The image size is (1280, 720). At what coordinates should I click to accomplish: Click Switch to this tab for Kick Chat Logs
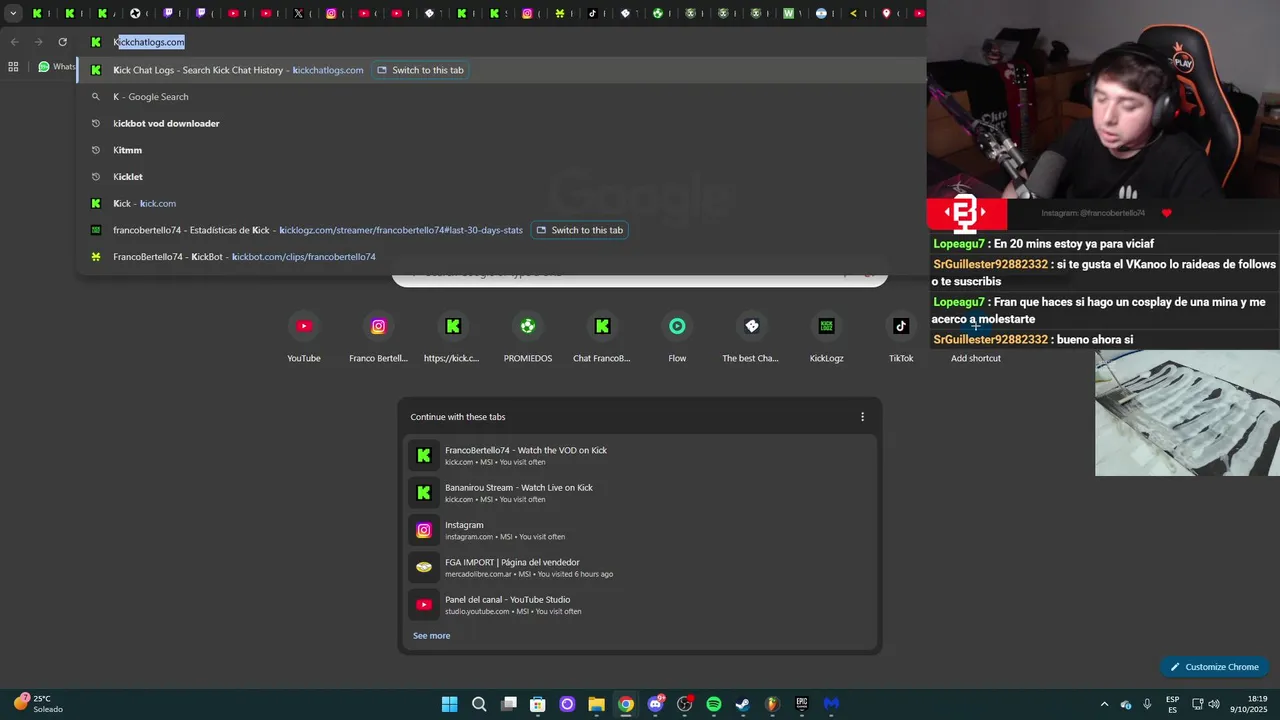(420, 70)
